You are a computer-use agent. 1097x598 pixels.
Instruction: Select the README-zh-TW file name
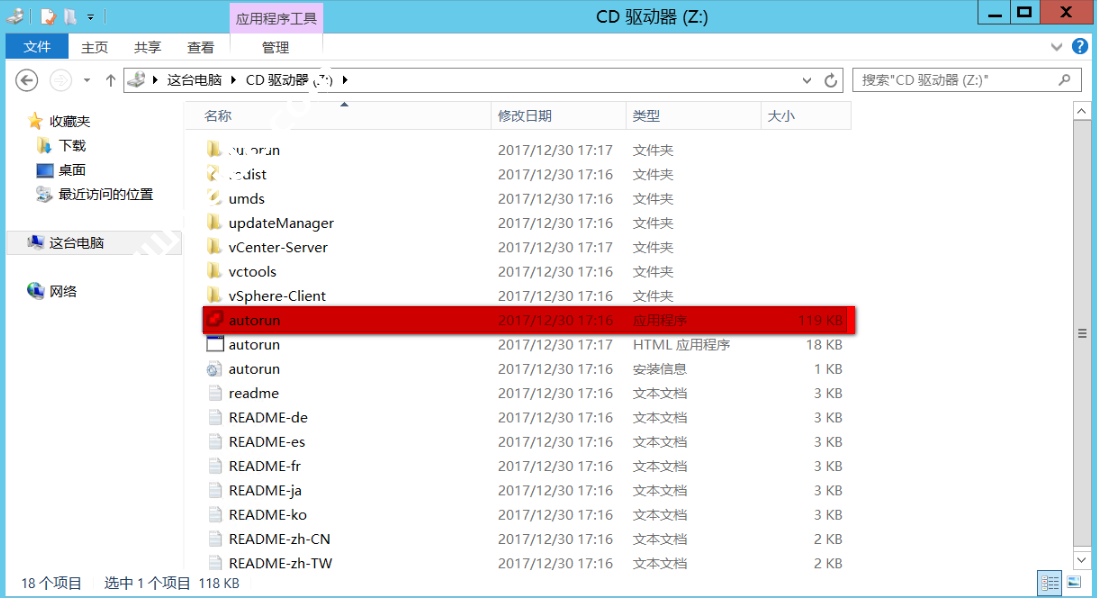pyautogui.click(x=280, y=563)
